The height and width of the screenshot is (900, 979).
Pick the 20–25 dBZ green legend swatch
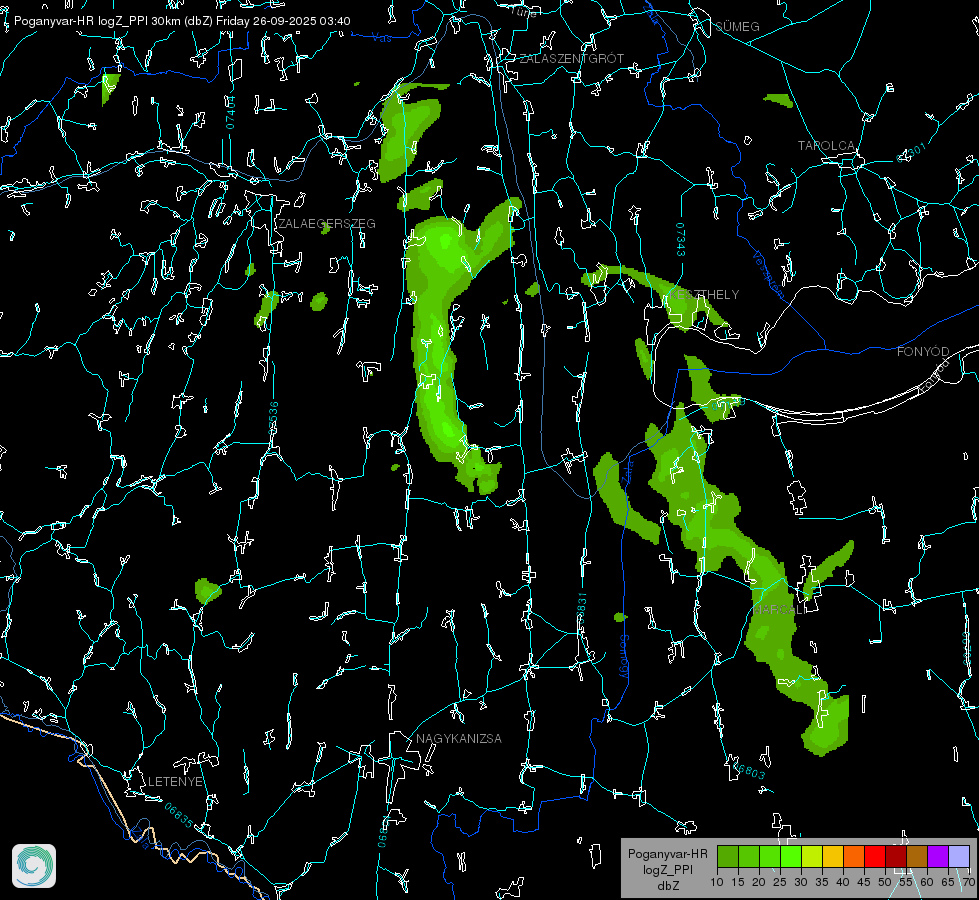pos(770,857)
